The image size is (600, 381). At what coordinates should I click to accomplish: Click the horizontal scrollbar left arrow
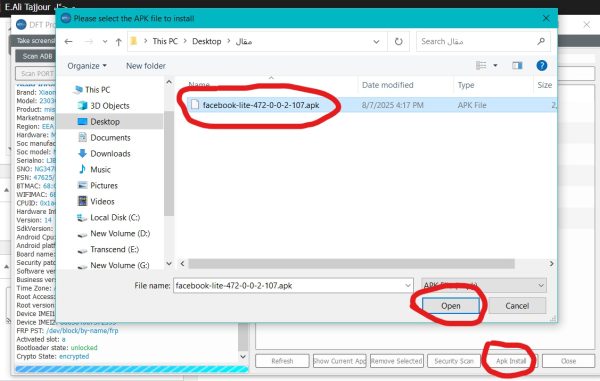tap(183, 264)
